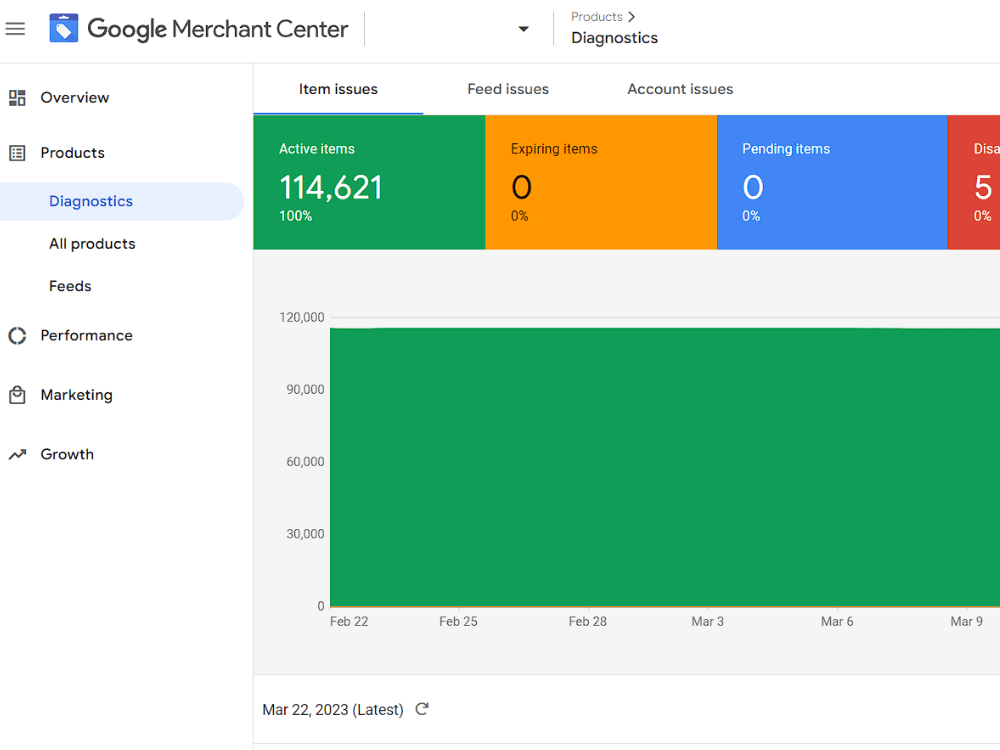Open the Account issues tab
This screenshot has height=750, width=1000.
680,89
